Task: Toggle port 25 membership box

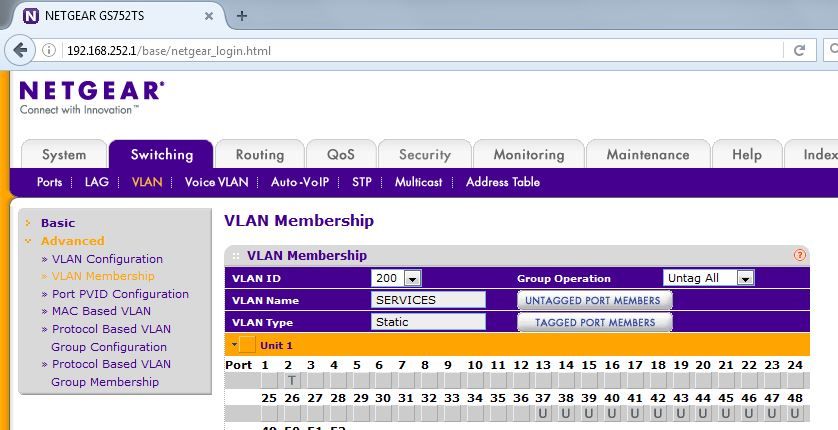Action: 269,413
